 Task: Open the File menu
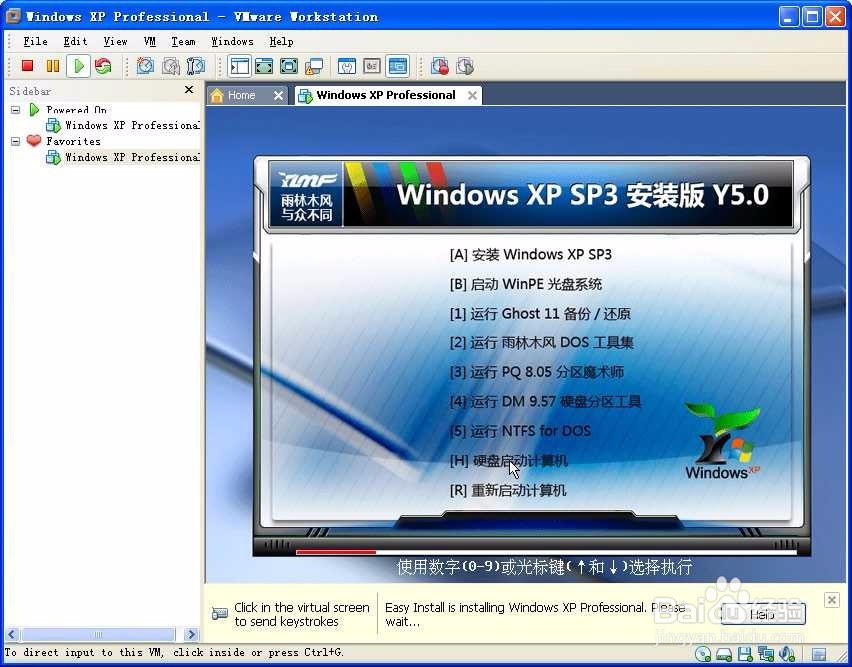(35, 41)
